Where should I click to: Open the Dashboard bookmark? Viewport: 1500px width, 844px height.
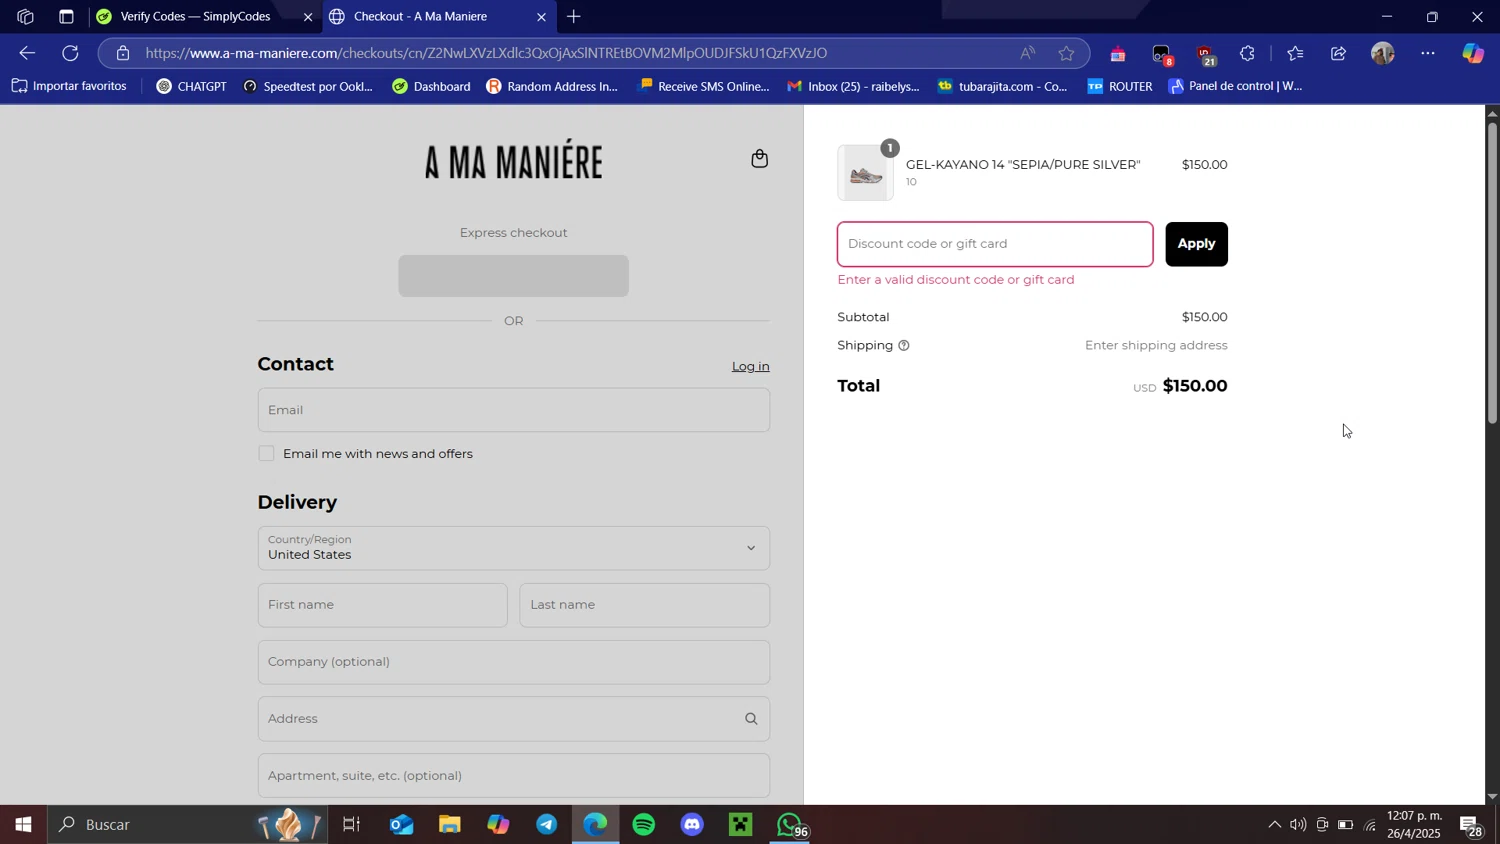(x=431, y=87)
